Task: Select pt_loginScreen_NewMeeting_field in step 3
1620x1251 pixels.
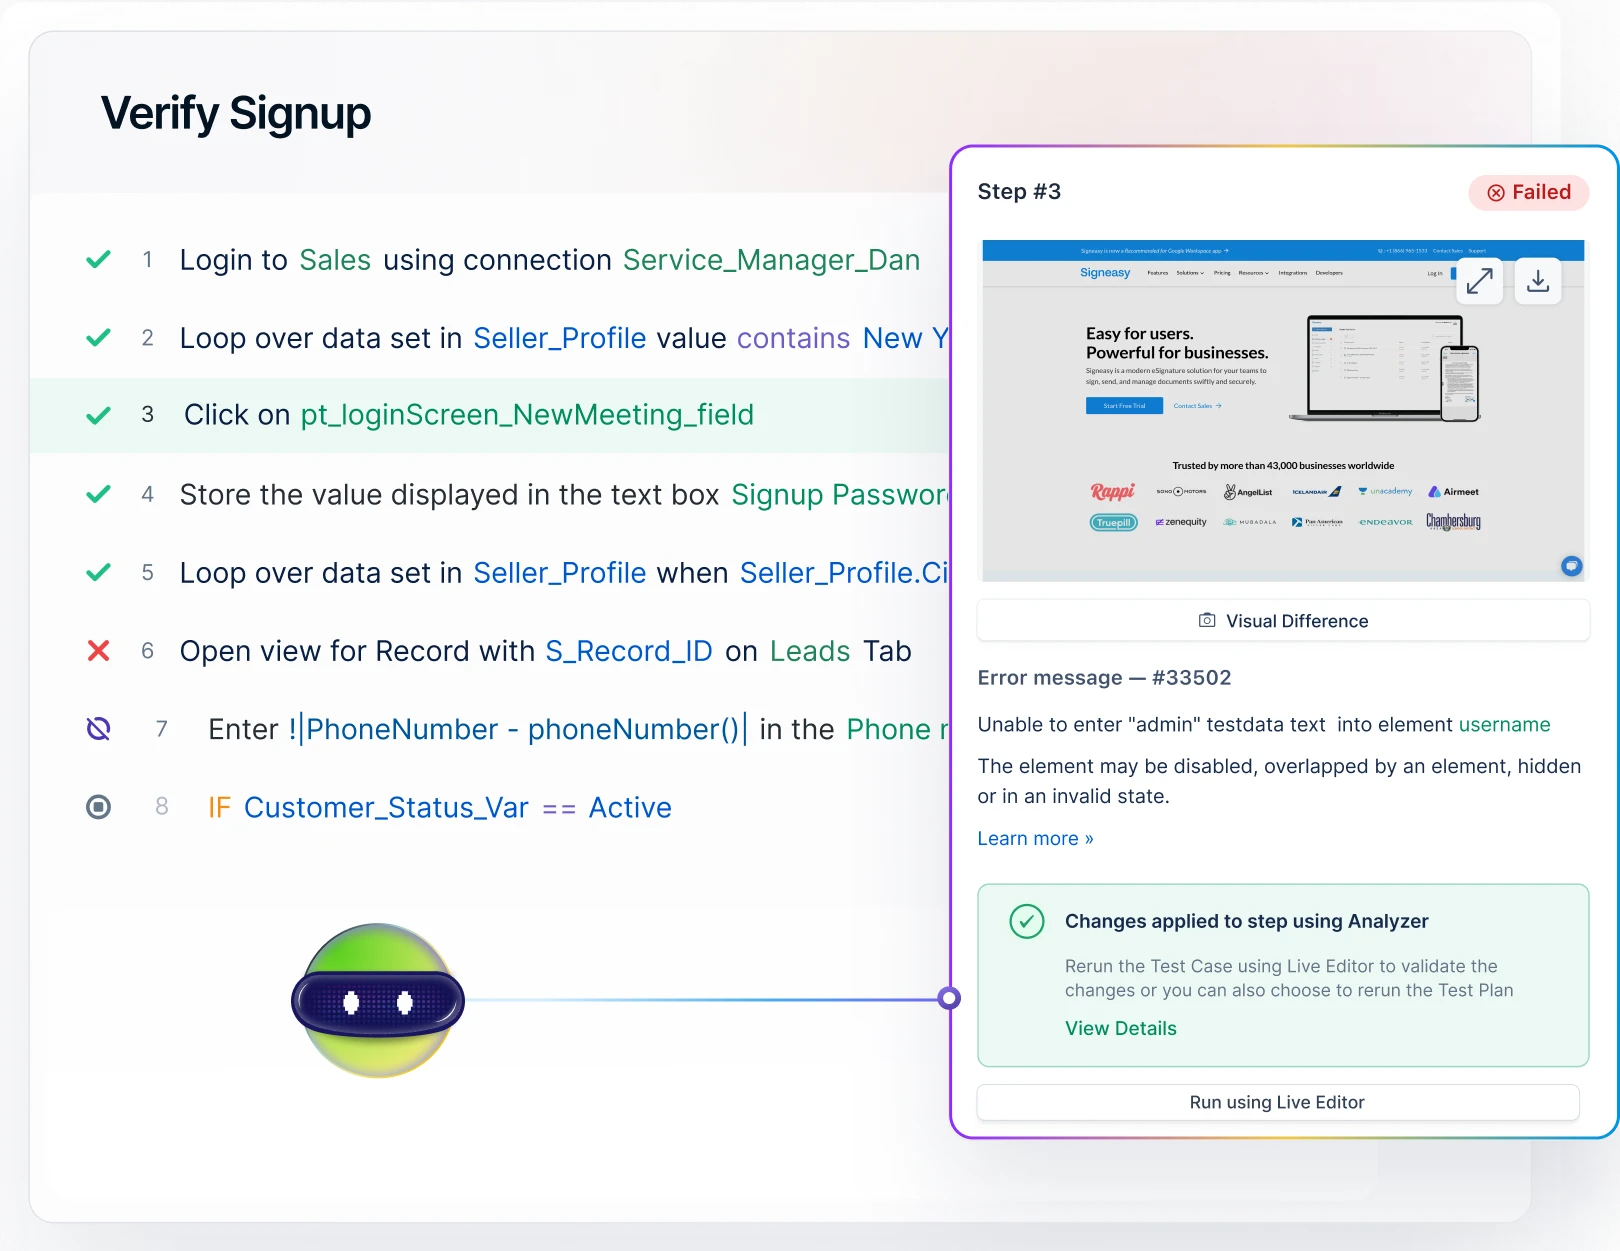Action: 527,414
